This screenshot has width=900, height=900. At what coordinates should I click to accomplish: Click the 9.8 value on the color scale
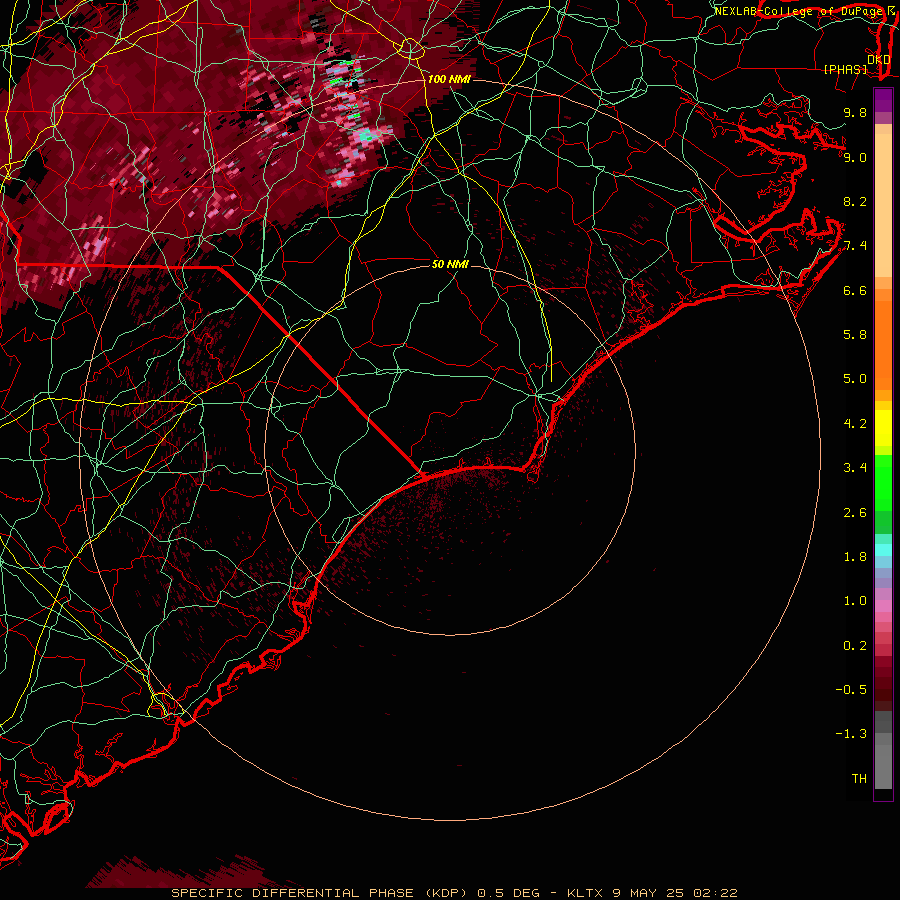click(855, 112)
